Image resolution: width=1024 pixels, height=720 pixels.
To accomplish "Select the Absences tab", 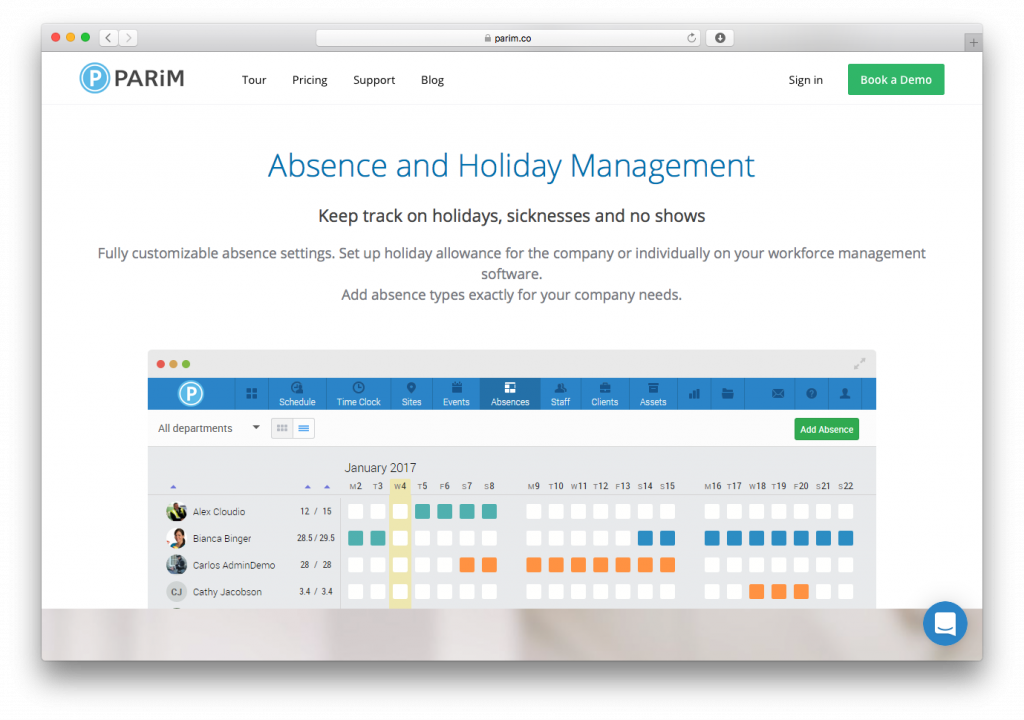I will coord(510,393).
